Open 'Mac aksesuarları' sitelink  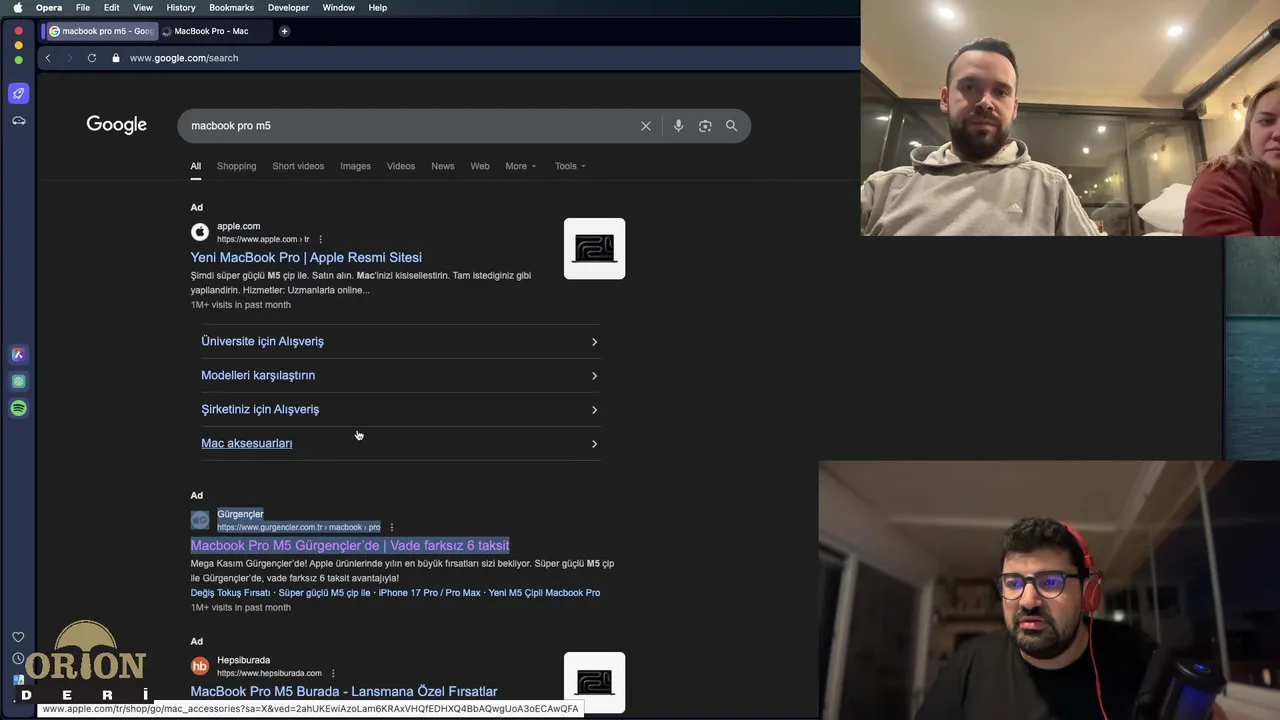(x=247, y=443)
